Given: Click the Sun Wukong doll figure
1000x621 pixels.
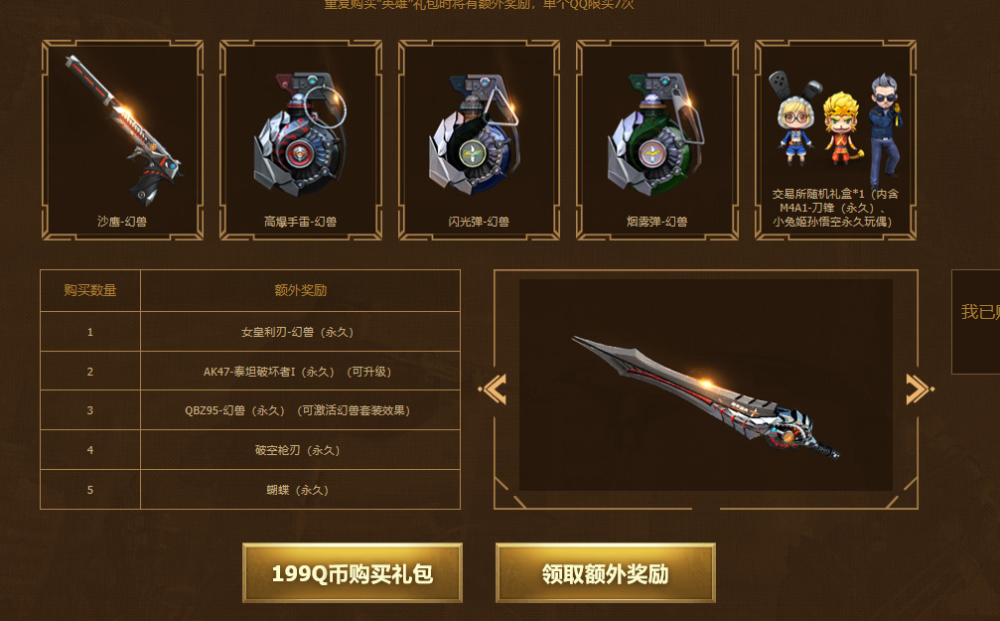Looking at the screenshot, I should (842, 129).
